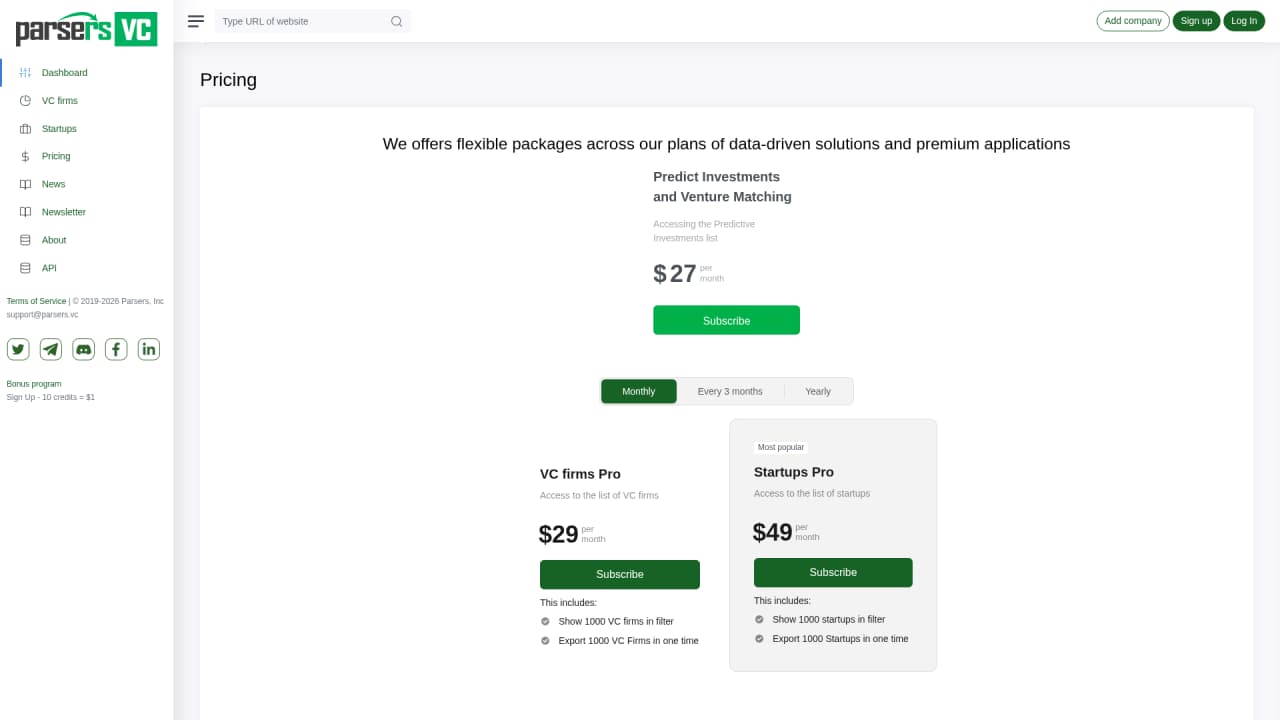Click the "Show 1000 VC firms in filter" text

(616, 621)
